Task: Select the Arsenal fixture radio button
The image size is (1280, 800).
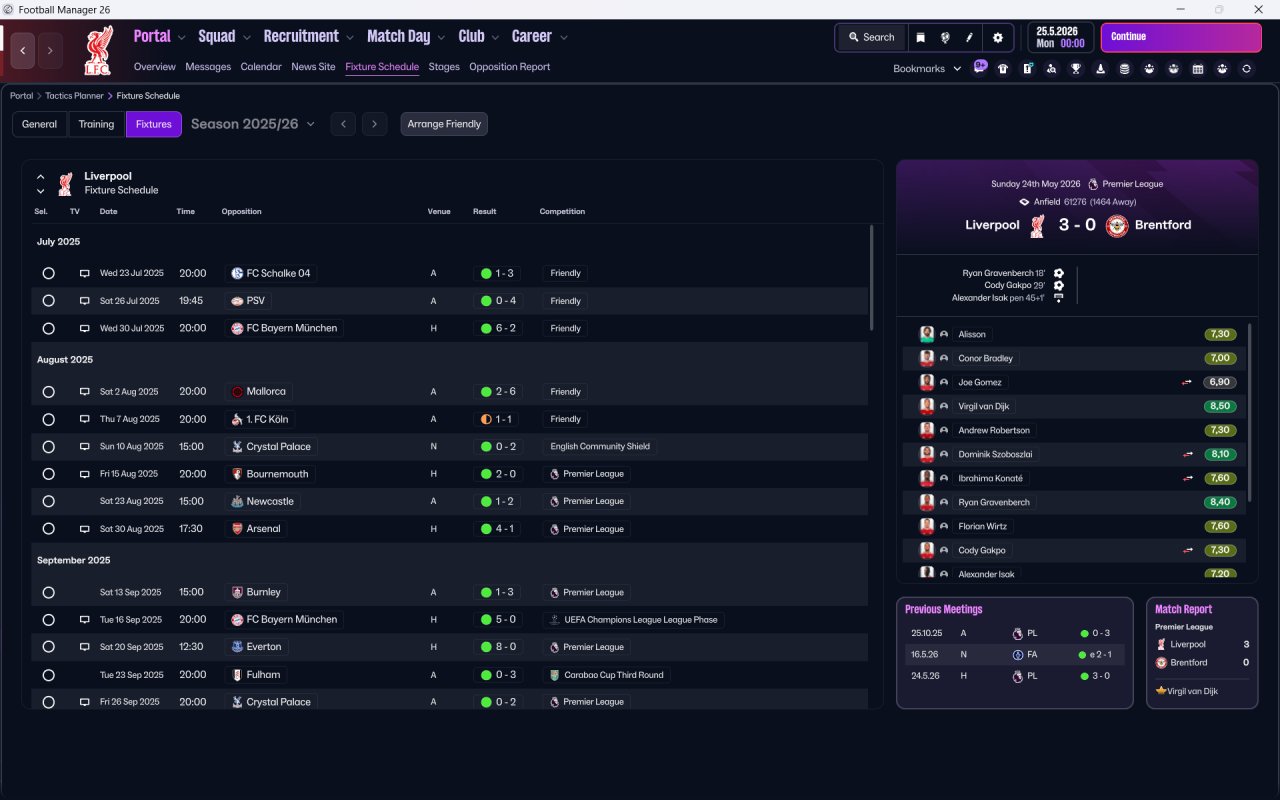Action: [x=48, y=529]
